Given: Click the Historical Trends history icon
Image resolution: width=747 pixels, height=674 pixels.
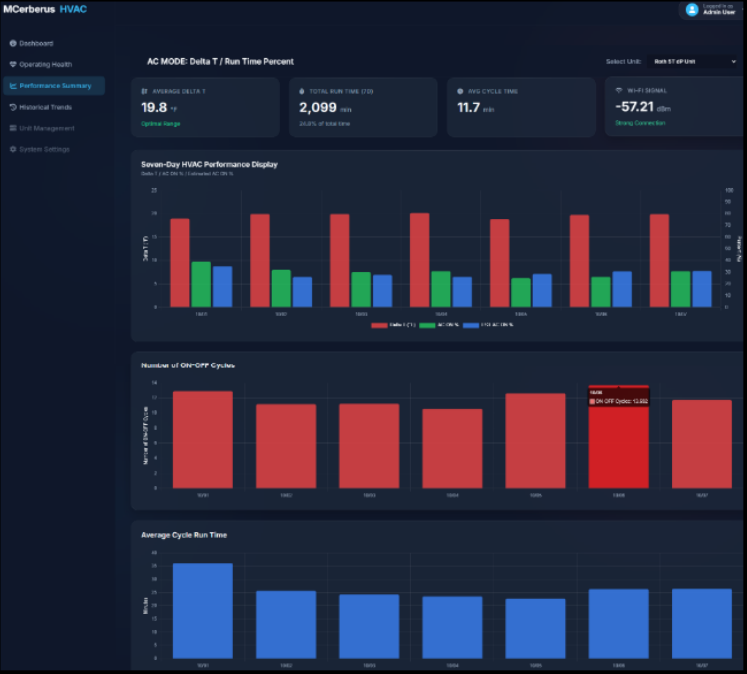Looking at the screenshot, I should pyautogui.click(x=13, y=107).
